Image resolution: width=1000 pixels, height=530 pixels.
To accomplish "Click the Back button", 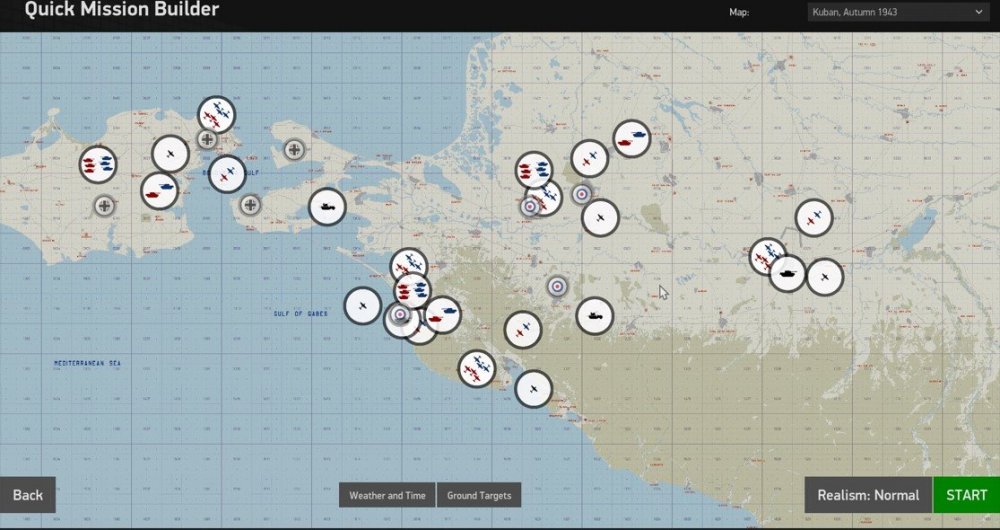I will [27, 495].
